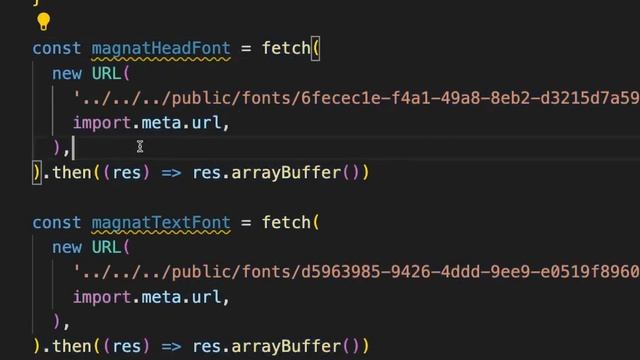
Task: Click the font path string starting with 6fecec1e
Action: [356, 98]
